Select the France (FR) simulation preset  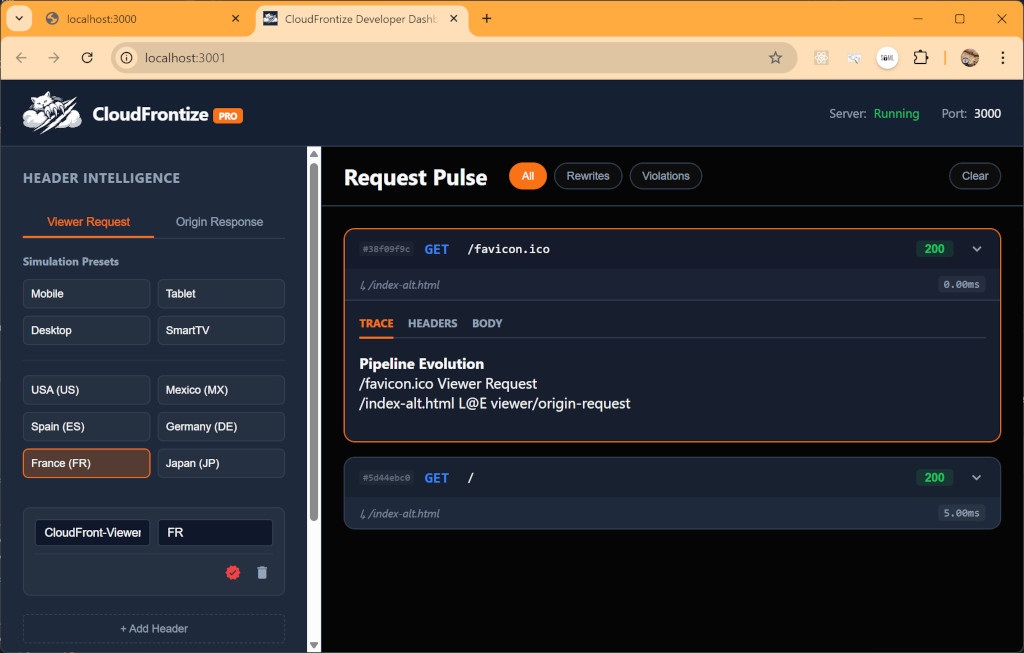pos(86,463)
